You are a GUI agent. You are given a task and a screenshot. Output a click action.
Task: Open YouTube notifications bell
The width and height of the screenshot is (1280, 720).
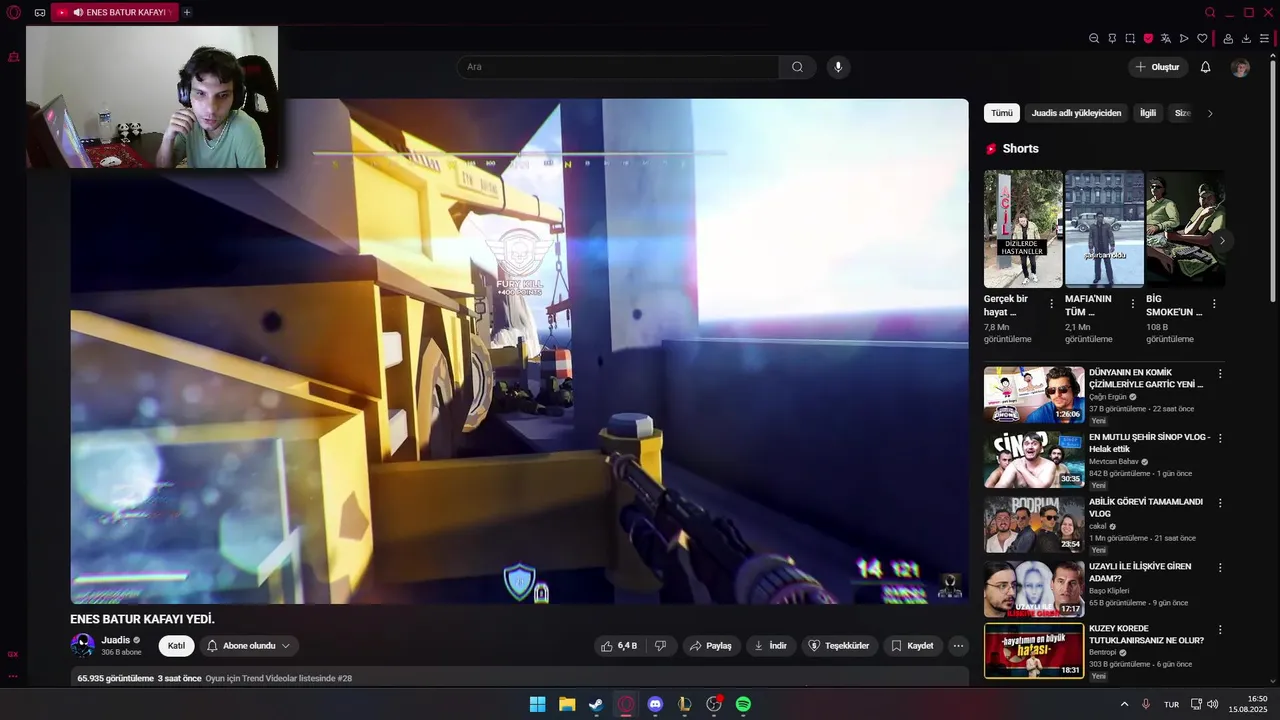1205,67
